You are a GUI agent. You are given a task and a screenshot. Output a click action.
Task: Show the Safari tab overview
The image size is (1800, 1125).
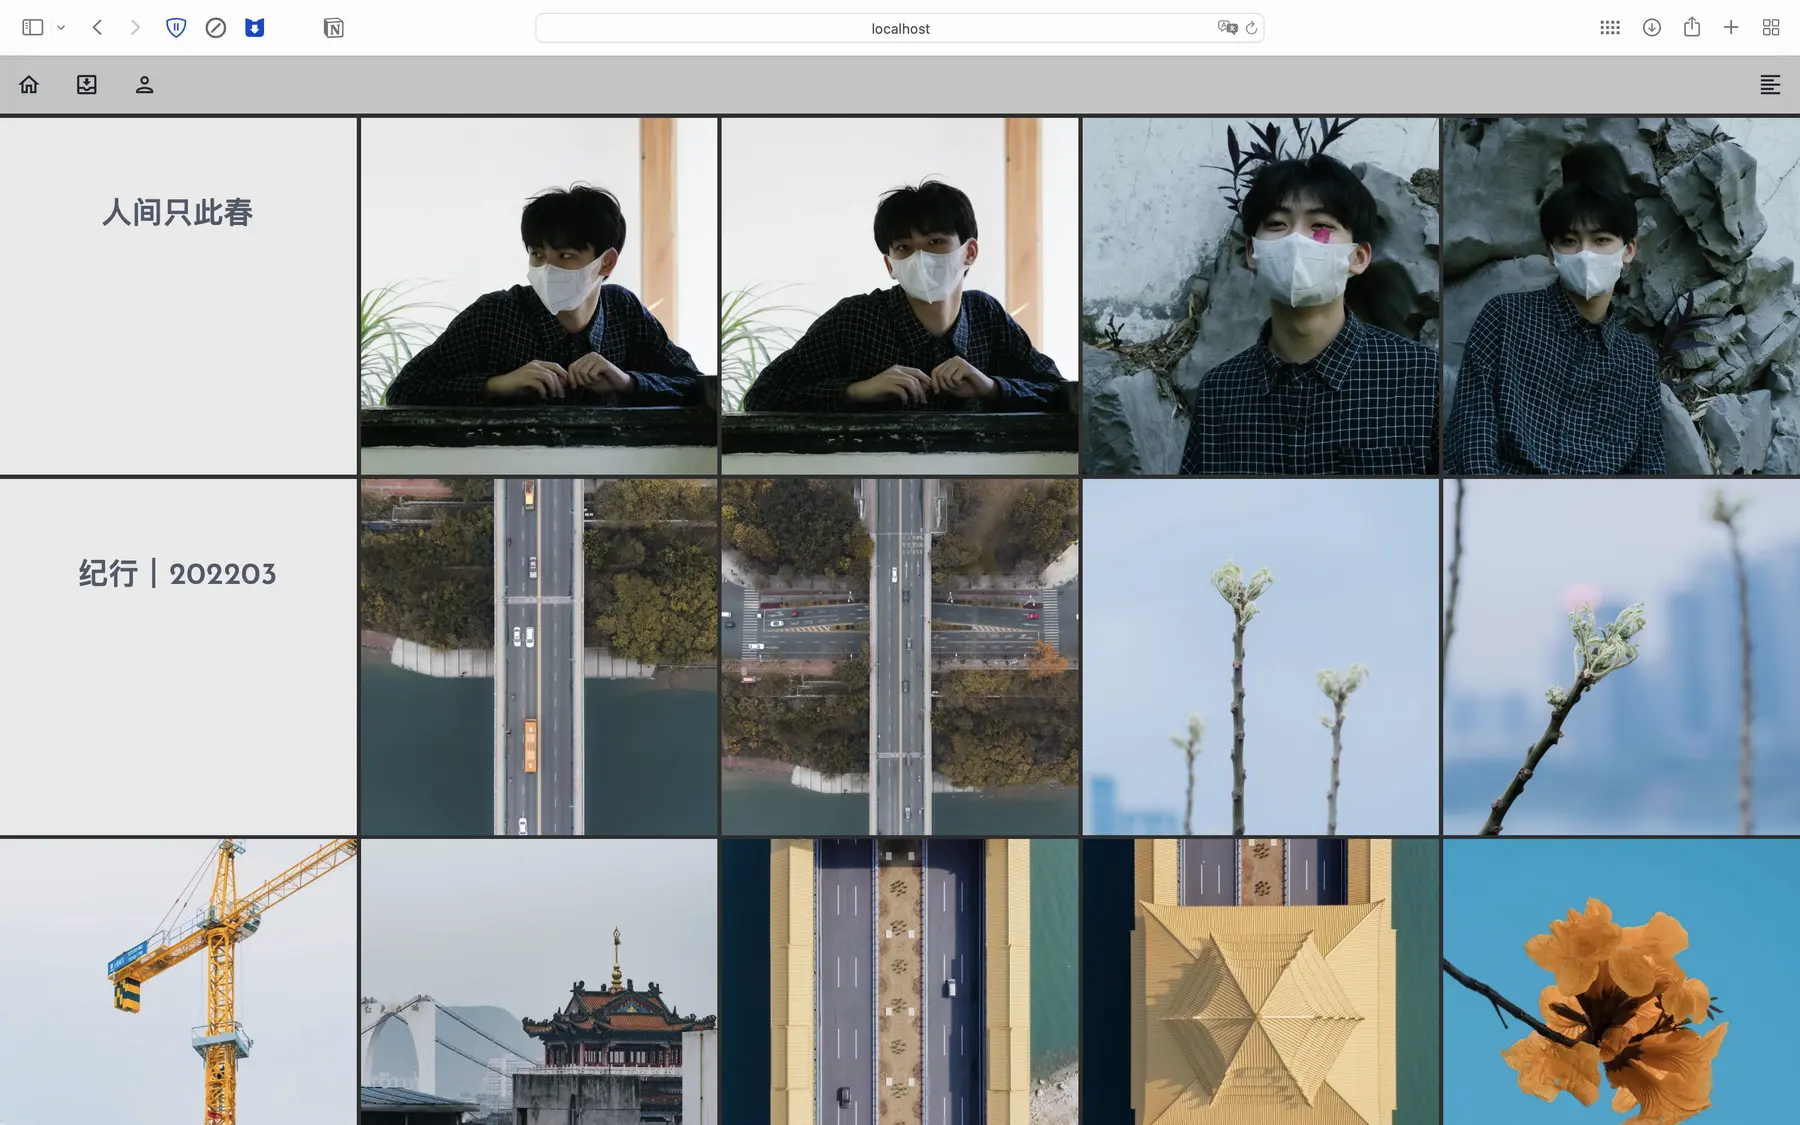(1771, 28)
